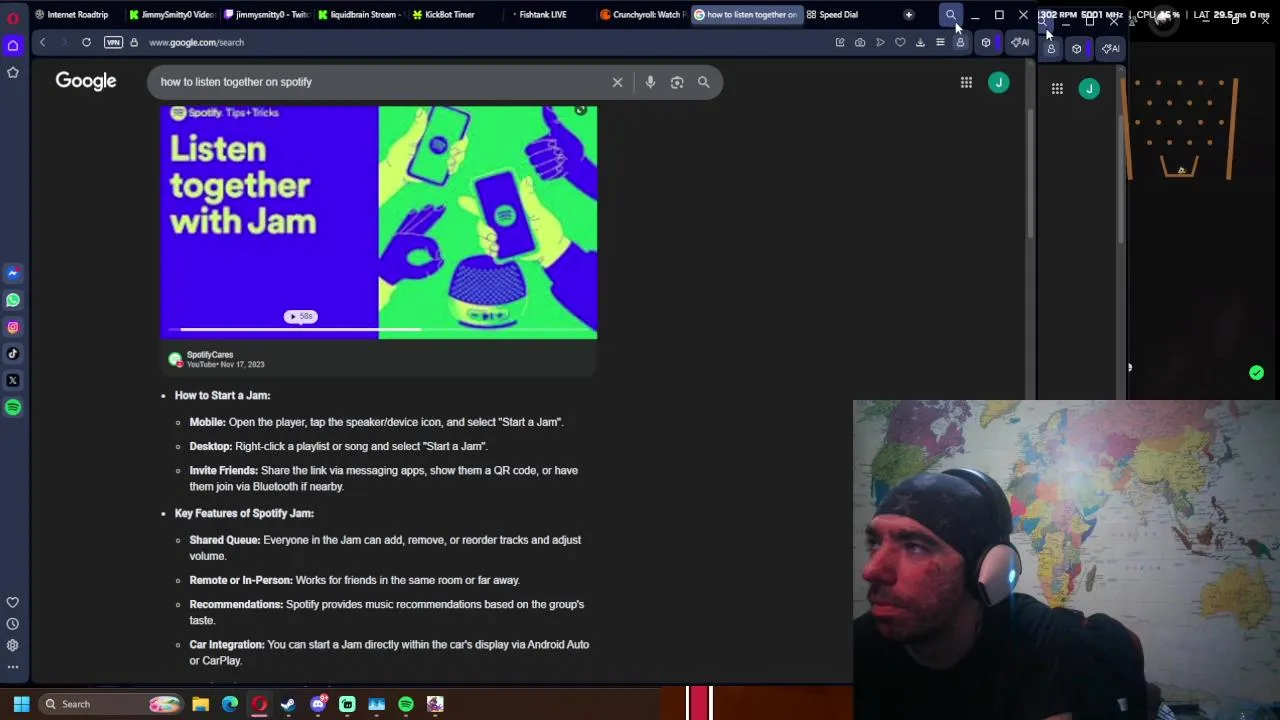Open the downloads icon in the address bar
This screenshot has height=720, width=1280.
pyautogui.click(x=920, y=42)
